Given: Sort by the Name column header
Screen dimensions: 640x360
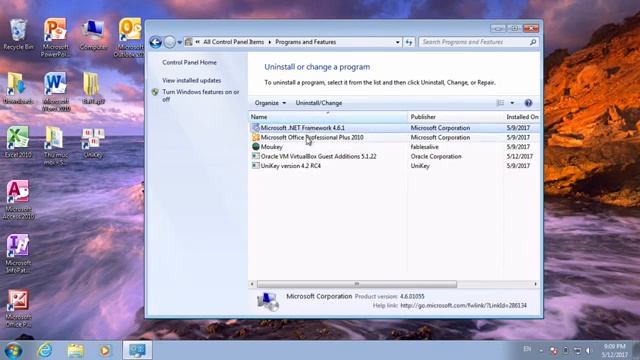Looking at the screenshot, I should tap(328, 117).
